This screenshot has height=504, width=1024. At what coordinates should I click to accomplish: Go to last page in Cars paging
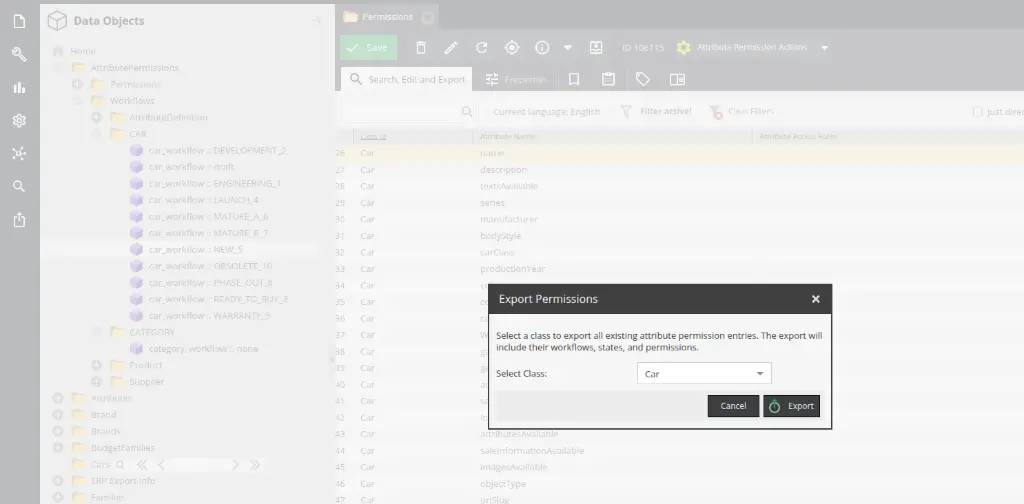(x=255, y=465)
